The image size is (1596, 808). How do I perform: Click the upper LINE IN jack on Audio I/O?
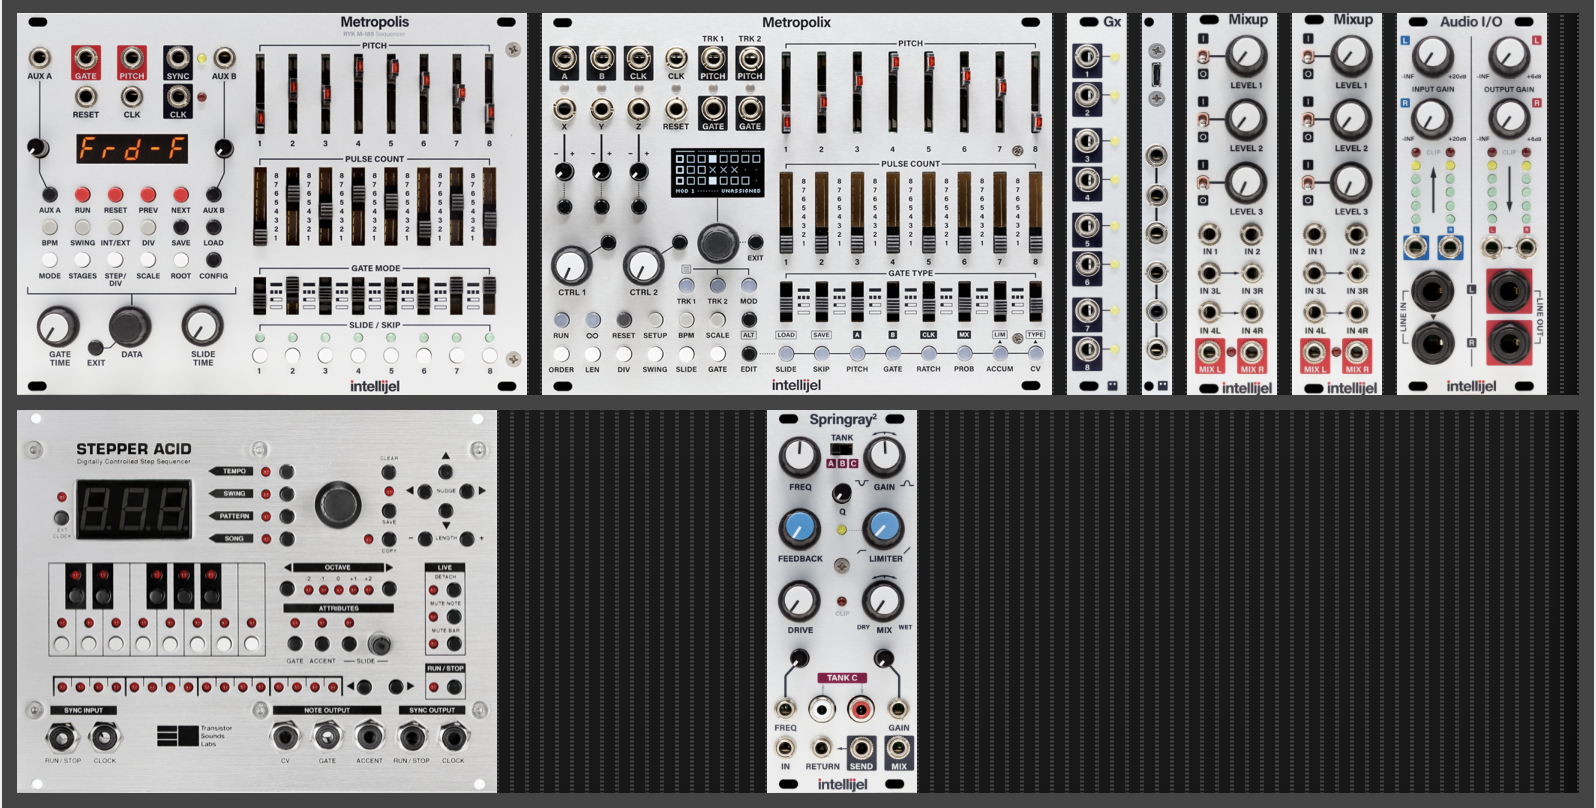pos(1432,292)
